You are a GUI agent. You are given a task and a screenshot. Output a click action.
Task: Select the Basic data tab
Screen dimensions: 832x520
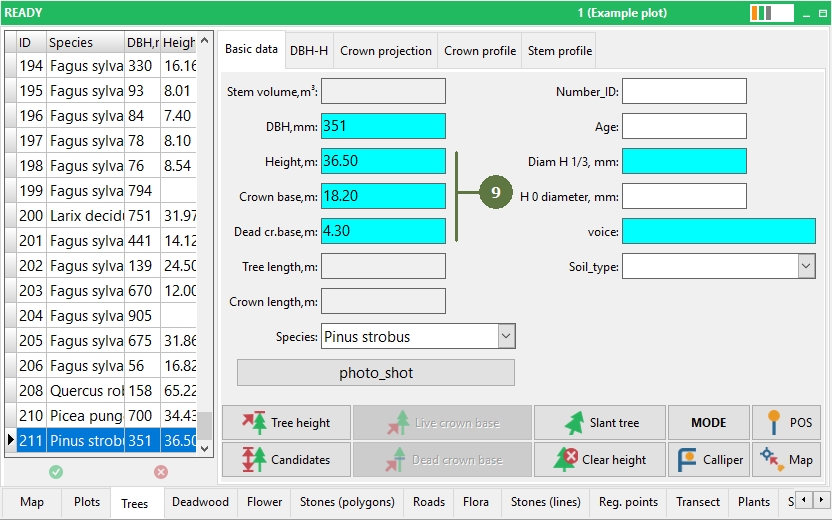click(x=252, y=49)
